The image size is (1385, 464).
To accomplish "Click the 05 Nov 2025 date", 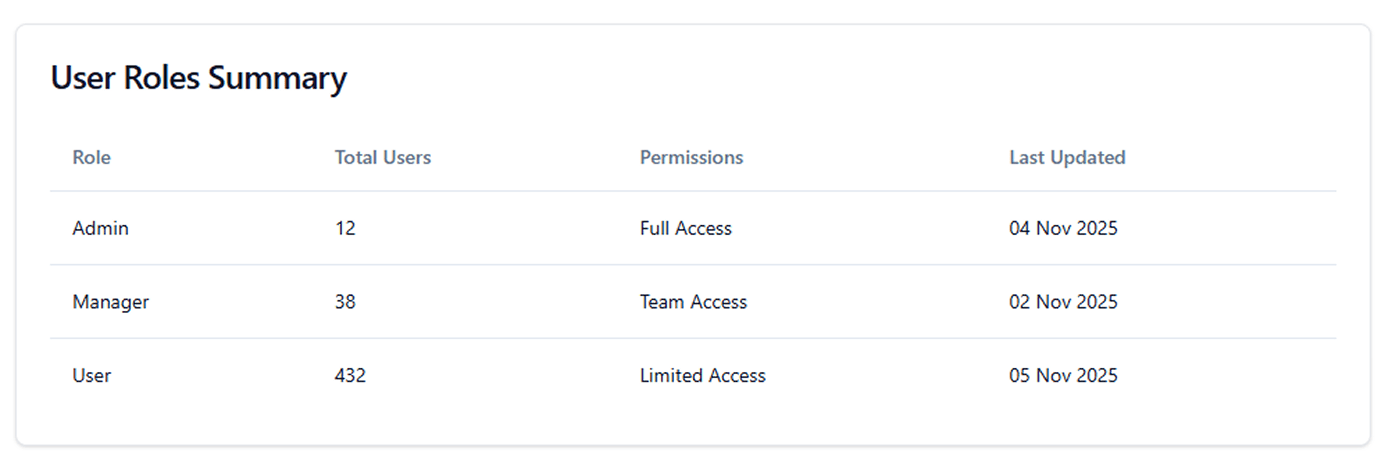I will (1063, 376).
